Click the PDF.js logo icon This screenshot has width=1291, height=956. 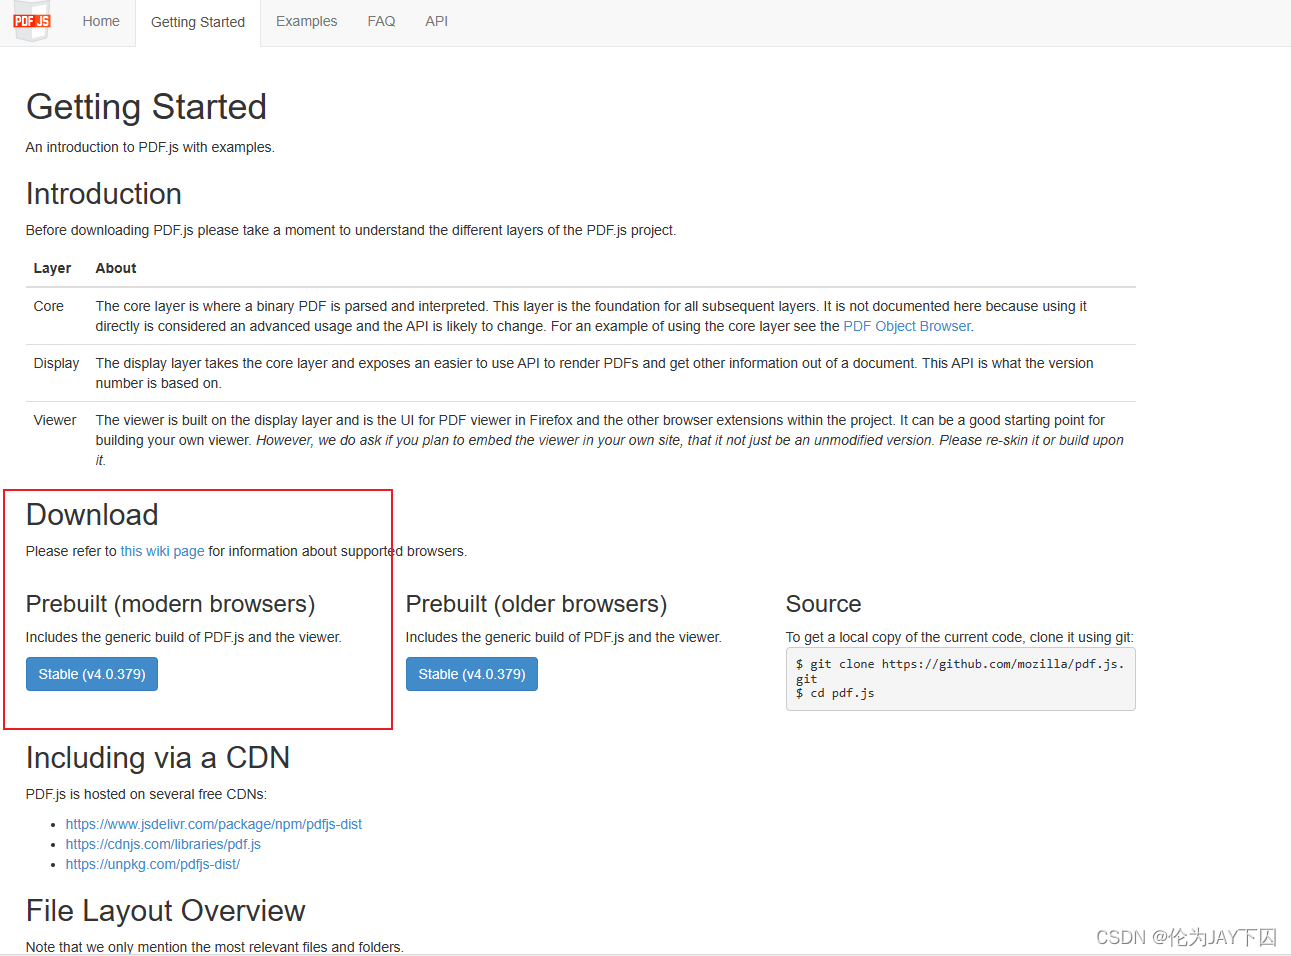(31, 21)
